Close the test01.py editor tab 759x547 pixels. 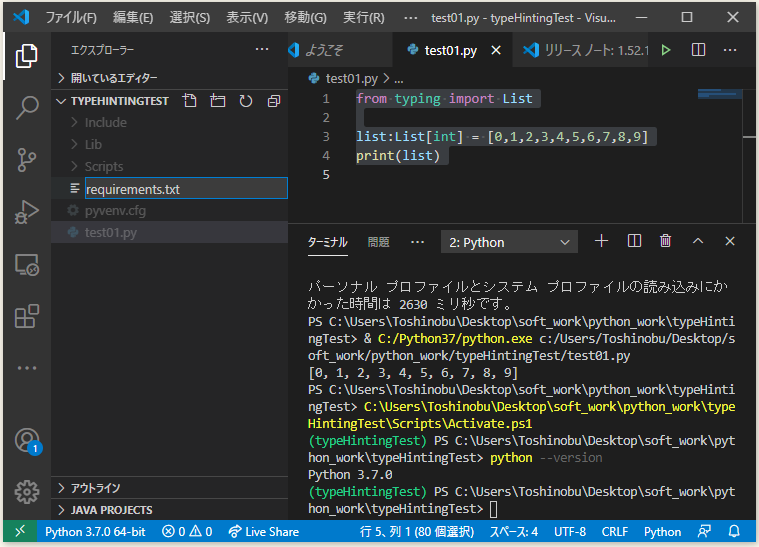(x=496, y=50)
